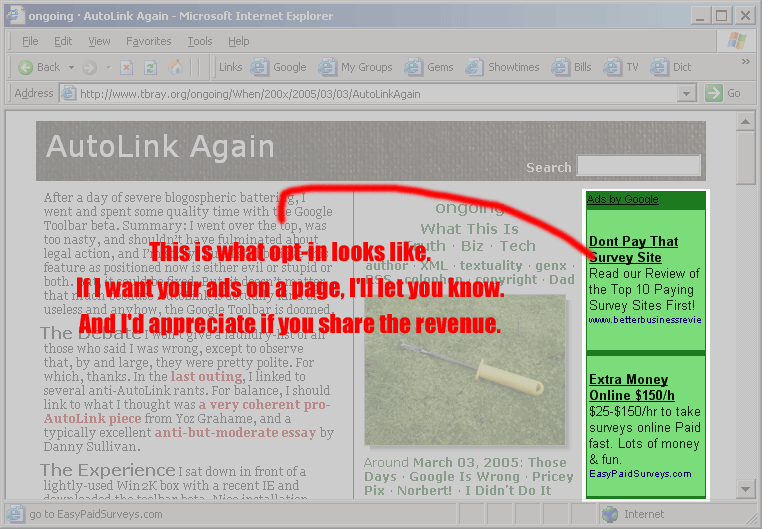Click the Back navigation button
Image resolution: width=762 pixels, height=529 pixels.
coord(39,67)
